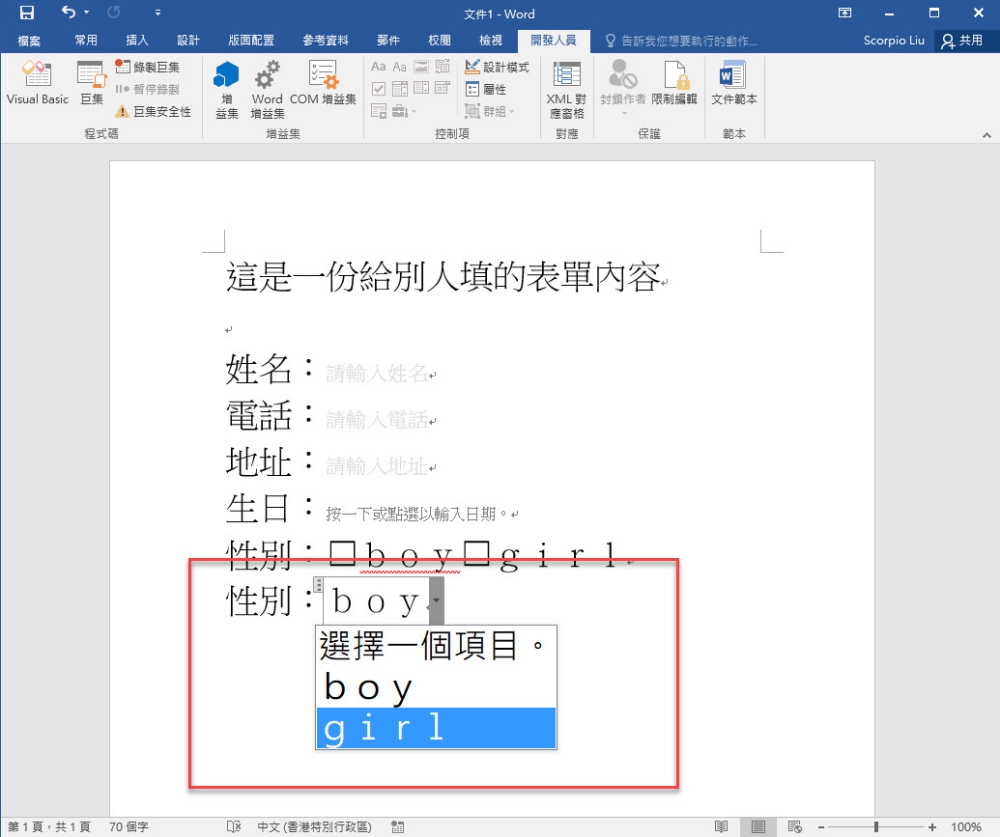Open the Visual Basic editor

[37, 82]
